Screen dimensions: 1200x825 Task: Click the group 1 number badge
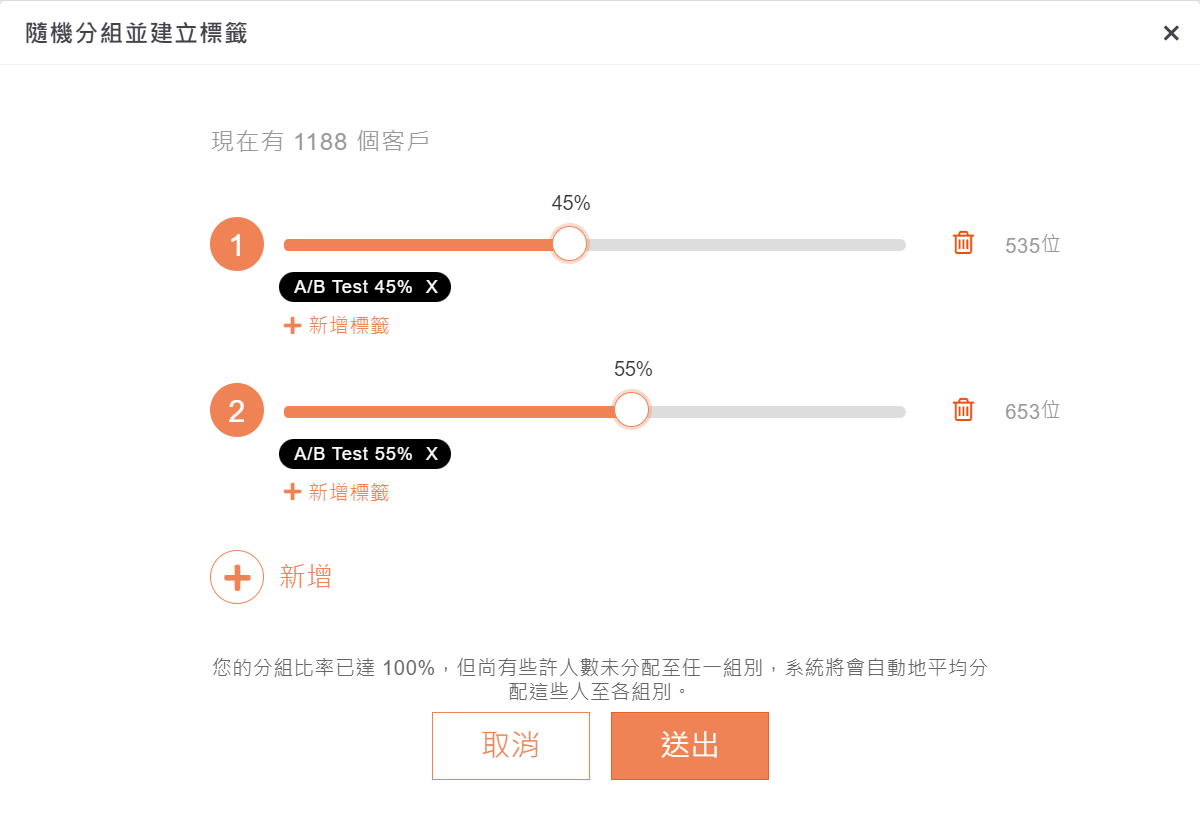click(x=237, y=244)
